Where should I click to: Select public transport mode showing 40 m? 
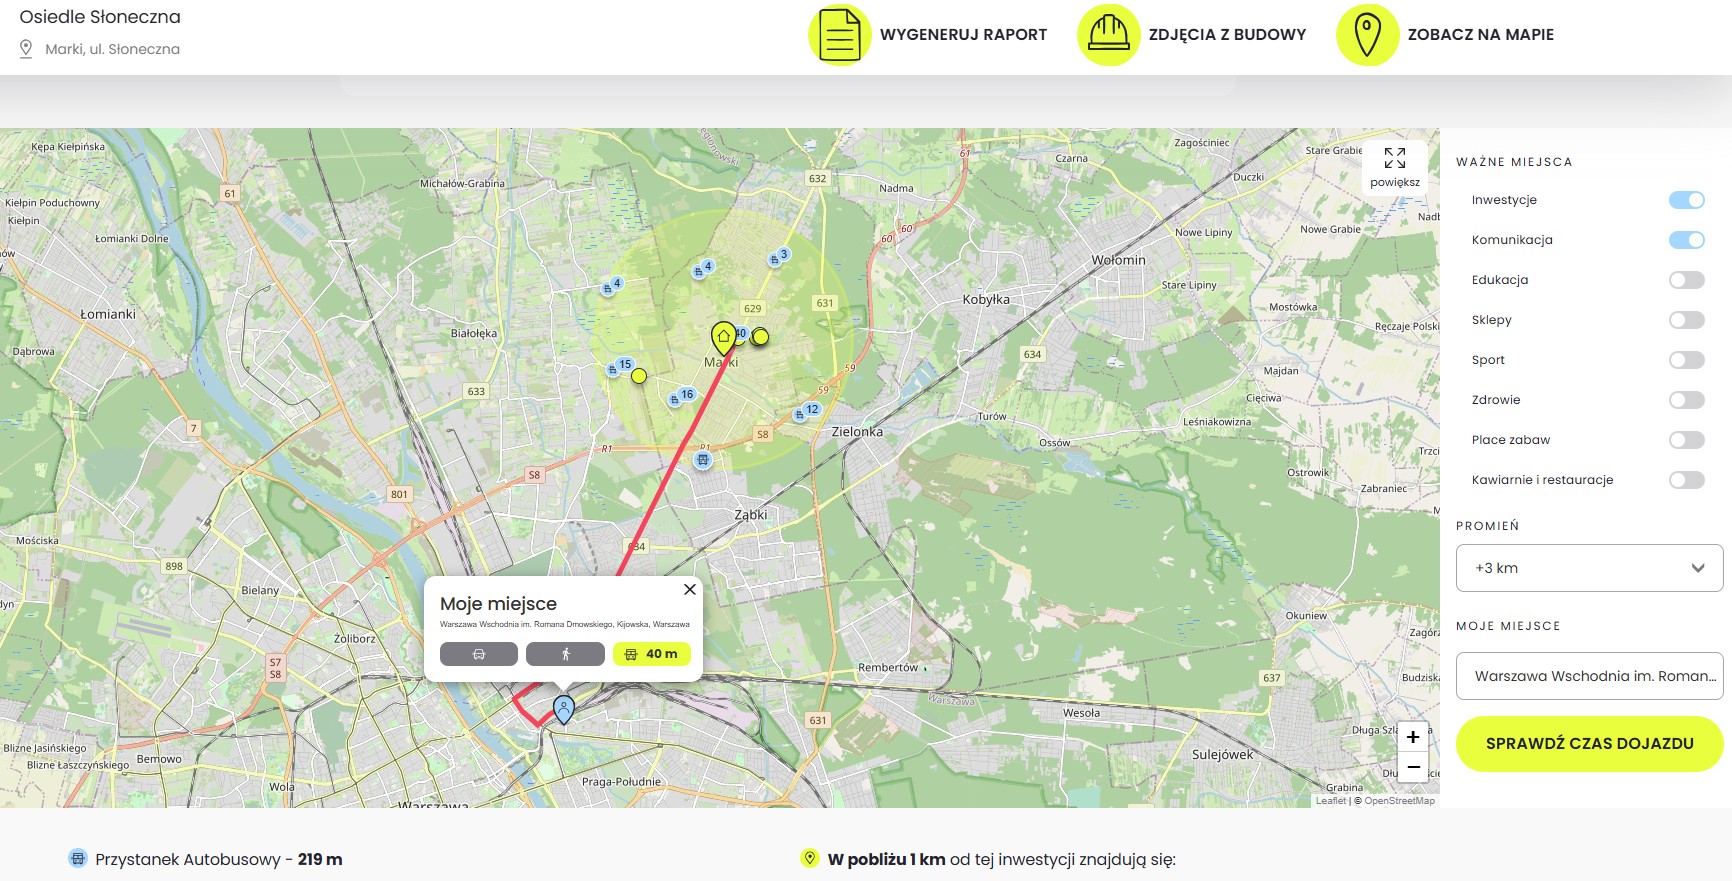click(651, 654)
